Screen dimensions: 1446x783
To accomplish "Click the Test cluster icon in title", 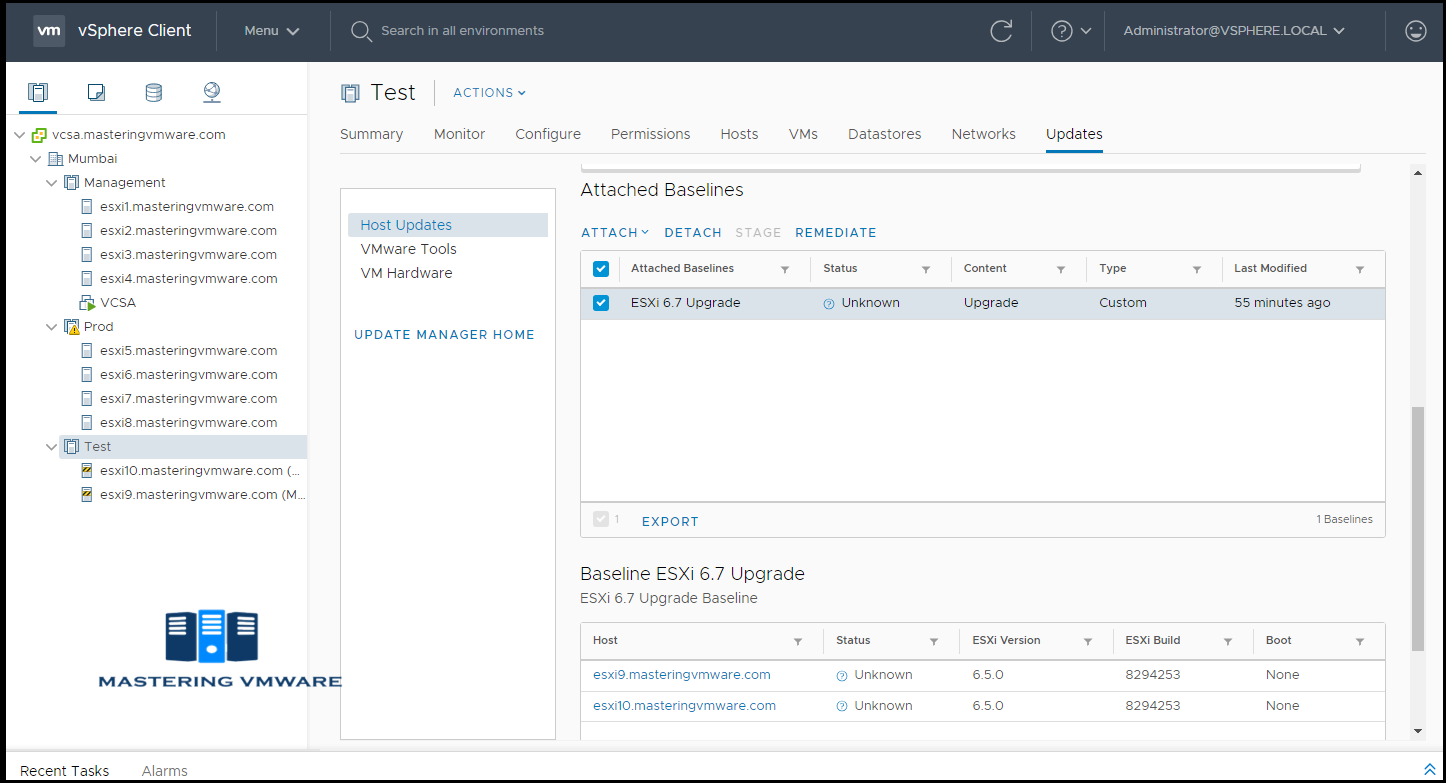I will point(350,93).
